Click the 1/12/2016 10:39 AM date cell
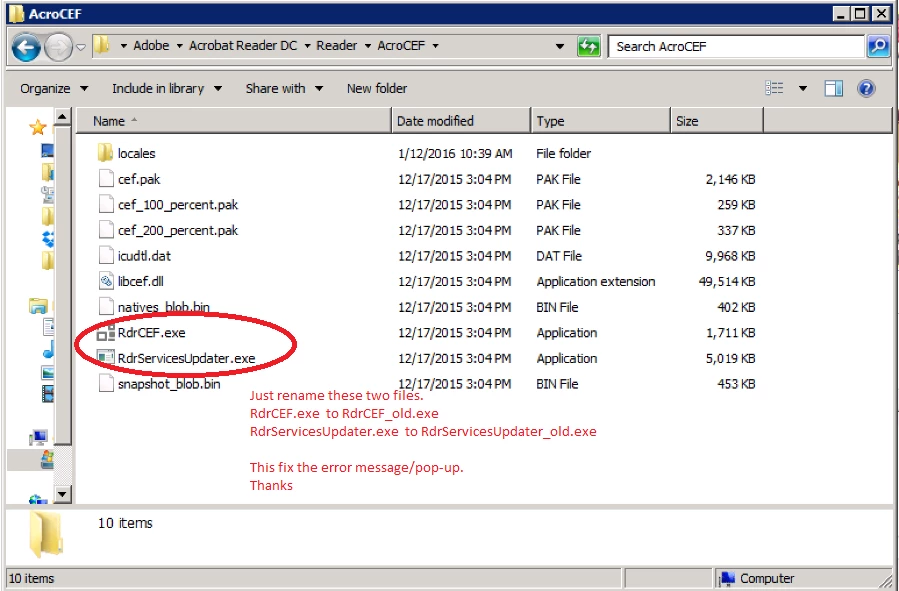Screen dimensions: 899x591 (x=455, y=153)
